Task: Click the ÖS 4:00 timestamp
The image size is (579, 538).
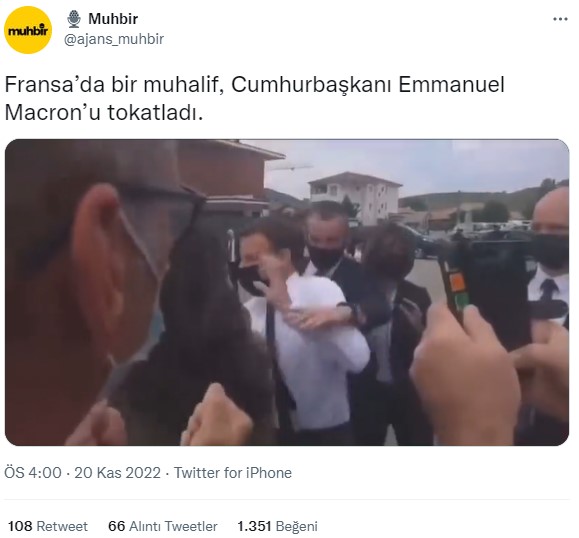Action: [33, 473]
